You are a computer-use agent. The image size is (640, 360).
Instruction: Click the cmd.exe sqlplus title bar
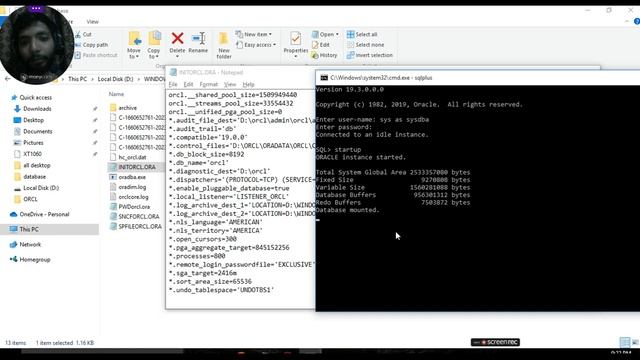[478, 78]
